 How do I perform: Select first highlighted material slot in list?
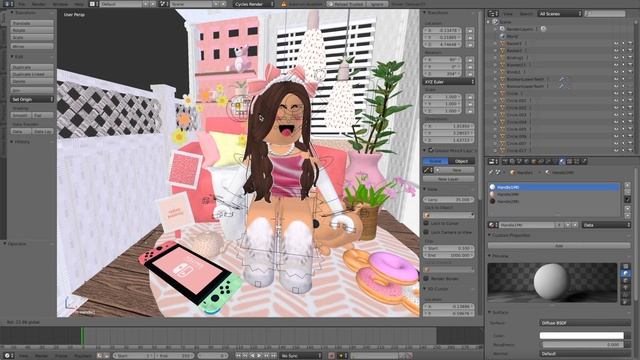554,187
